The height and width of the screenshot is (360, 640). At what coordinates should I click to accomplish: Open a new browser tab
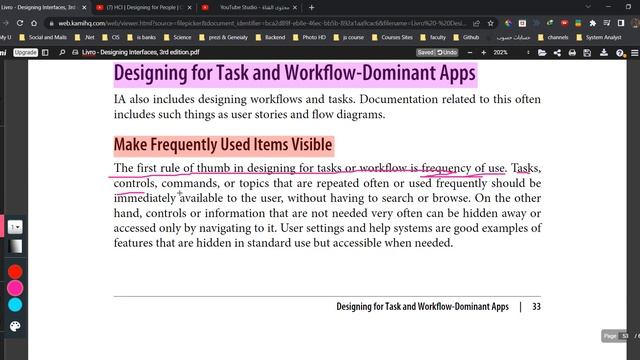pyautogui.click(x=311, y=7)
